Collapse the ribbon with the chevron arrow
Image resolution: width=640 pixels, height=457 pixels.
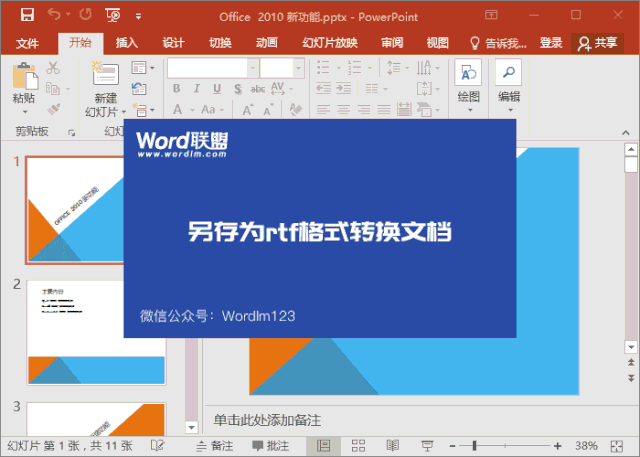pos(625,133)
